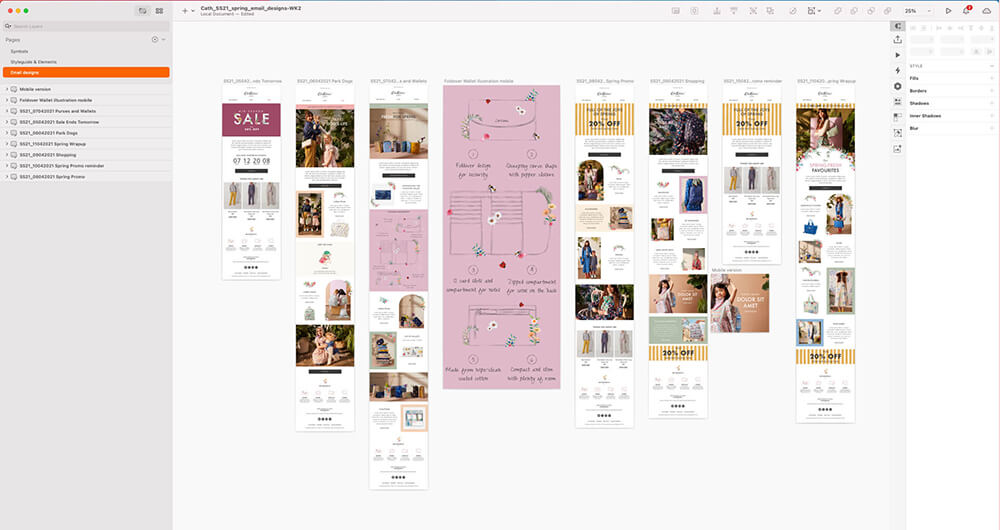Add a new border in Borders section

[991, 90]
